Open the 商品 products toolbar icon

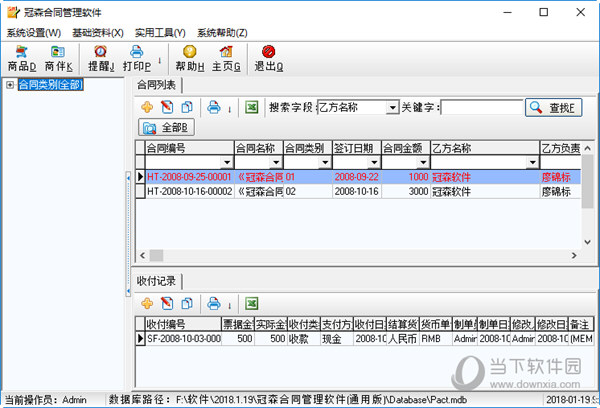coord(21,58)
